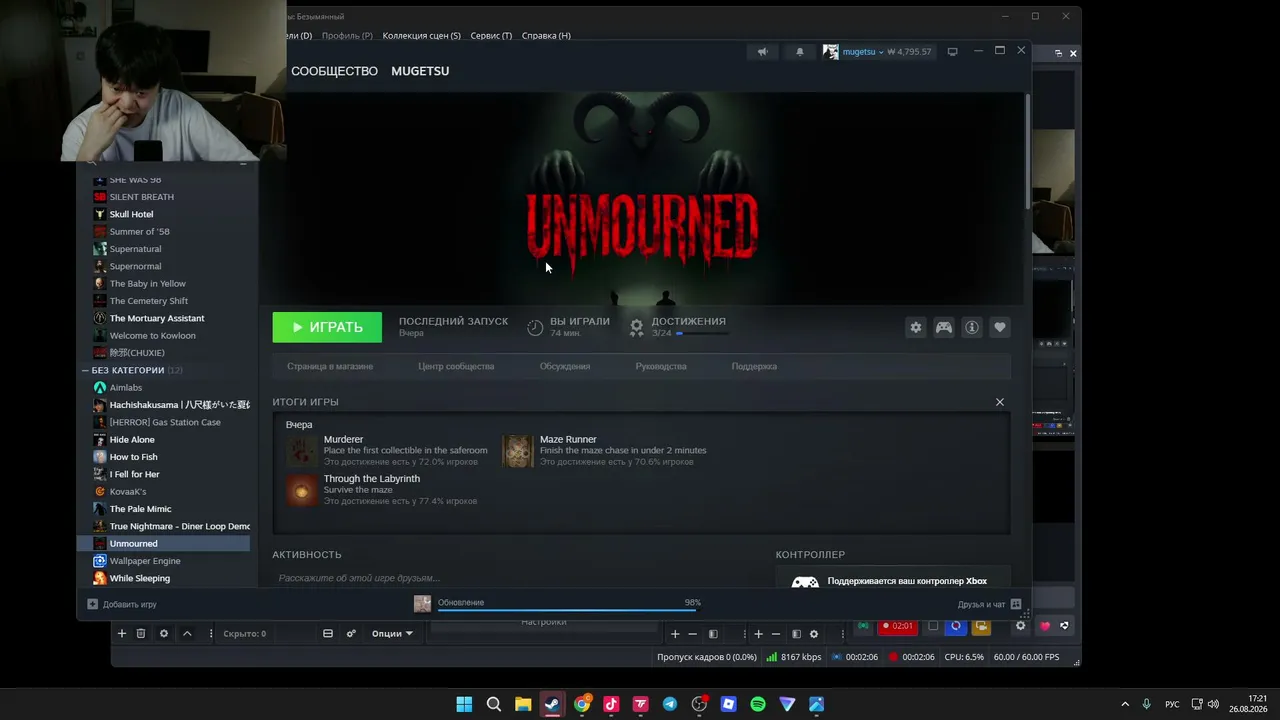Open File Explorer from taskbar
The image size is (1280, 720).
pos(523,704)
